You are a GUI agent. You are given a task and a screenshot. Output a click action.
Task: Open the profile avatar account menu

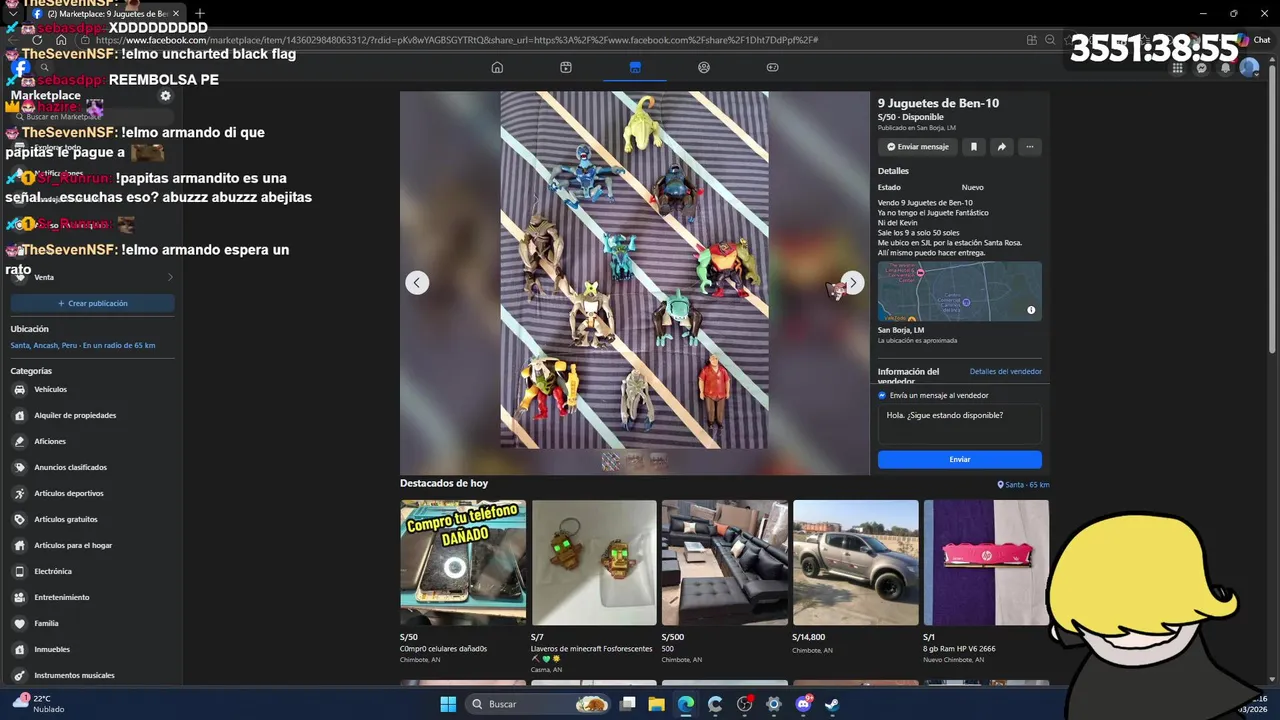1249,68
